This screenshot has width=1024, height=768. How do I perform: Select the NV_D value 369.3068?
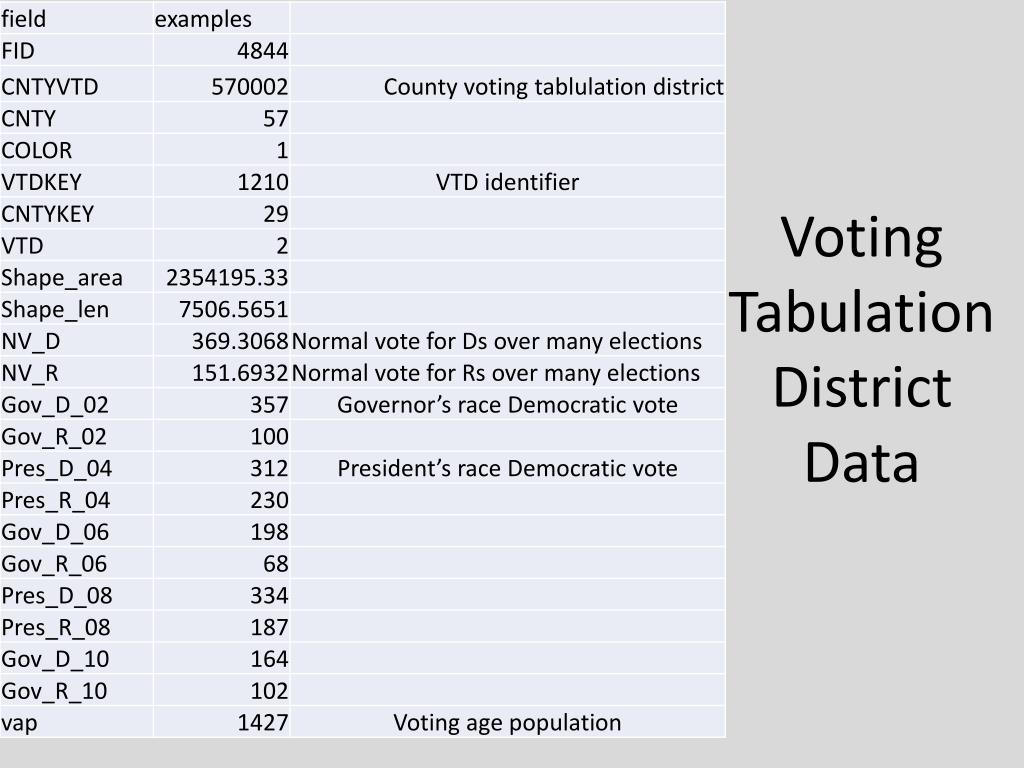click(x=240, y=341)
